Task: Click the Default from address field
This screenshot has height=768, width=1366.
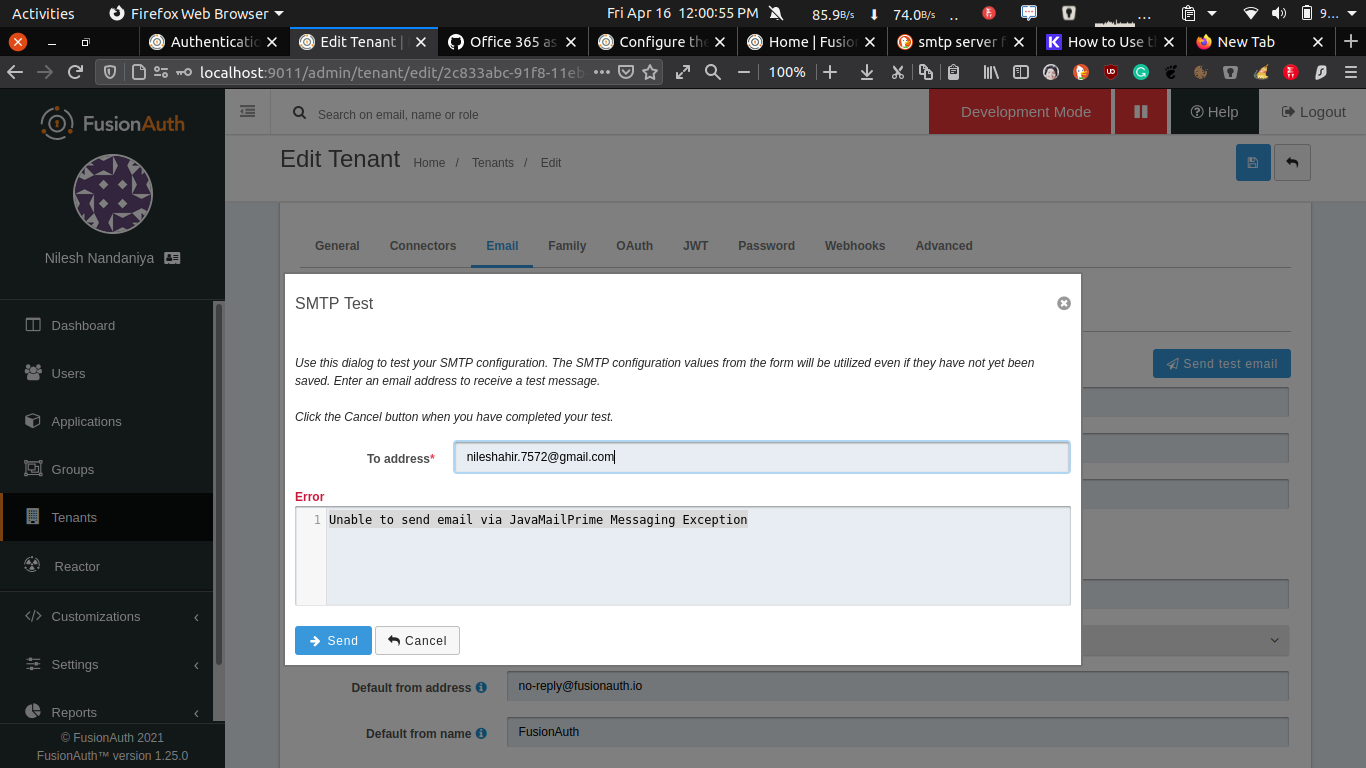Action: pyautogui.click(x=897, y=686)
